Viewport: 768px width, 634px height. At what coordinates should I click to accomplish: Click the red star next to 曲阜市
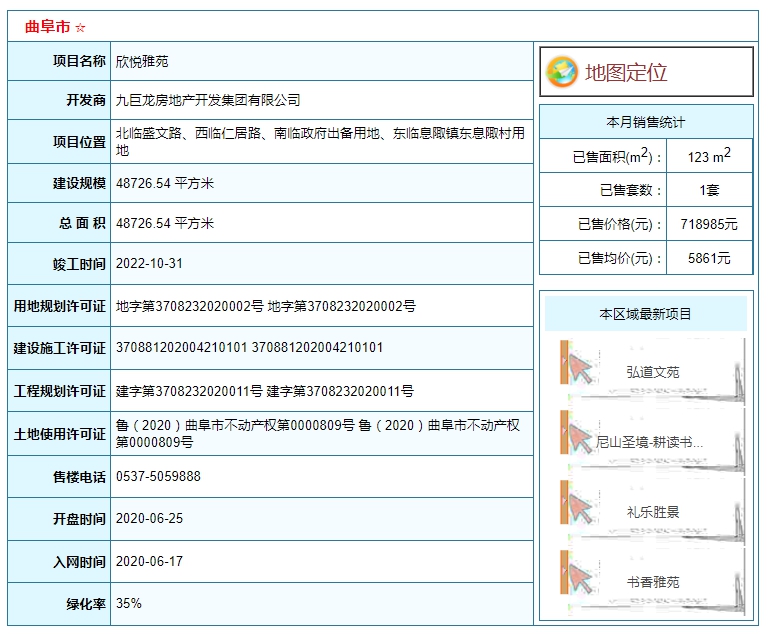80,28
